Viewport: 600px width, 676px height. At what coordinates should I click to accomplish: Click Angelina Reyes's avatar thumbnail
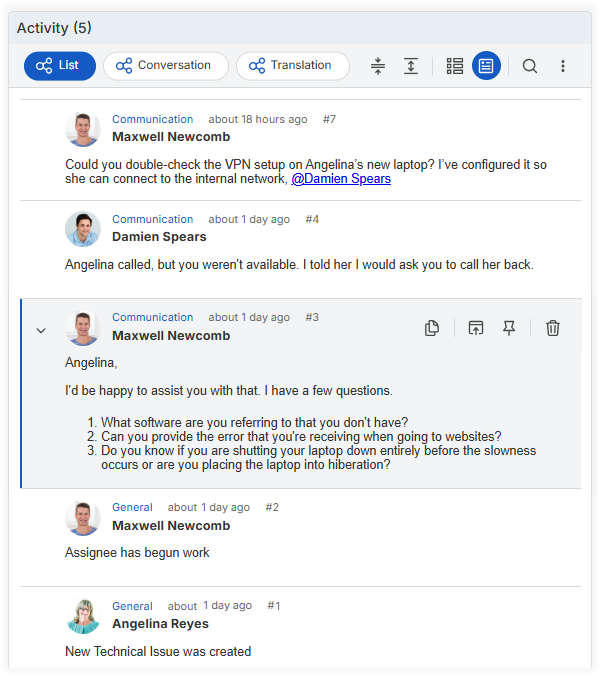pos(83,616)
